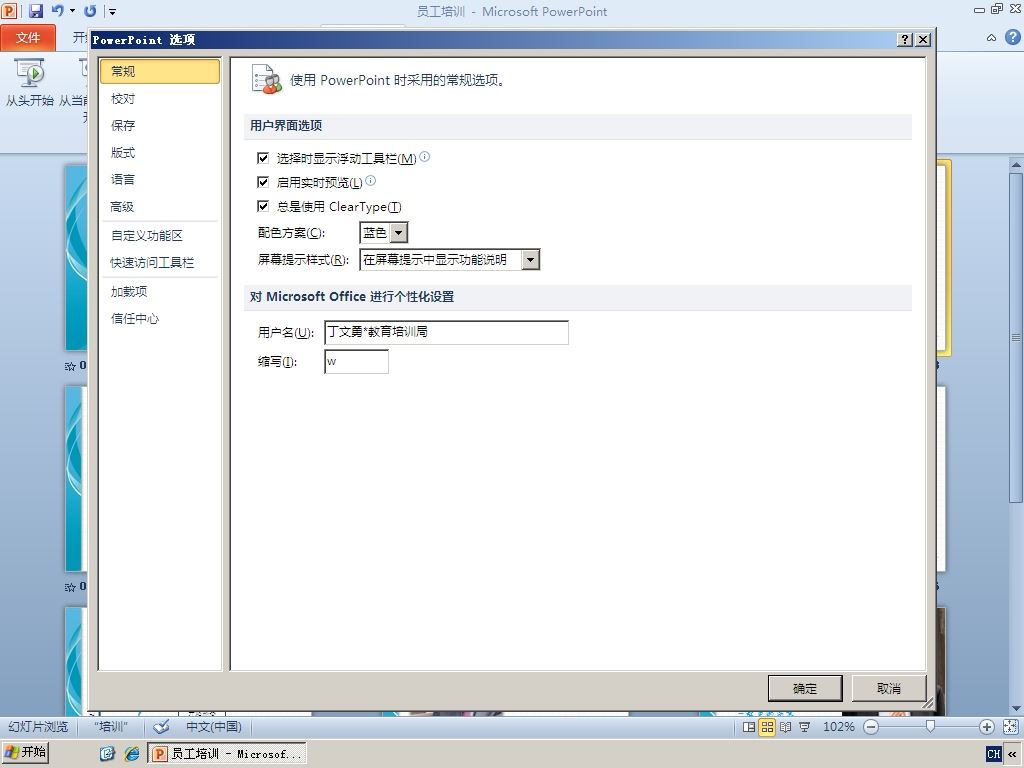The image size is (1024, 768).
Task: Click the info icon beside 选择时显示浮动工具栏
Action: click(424, 157)
